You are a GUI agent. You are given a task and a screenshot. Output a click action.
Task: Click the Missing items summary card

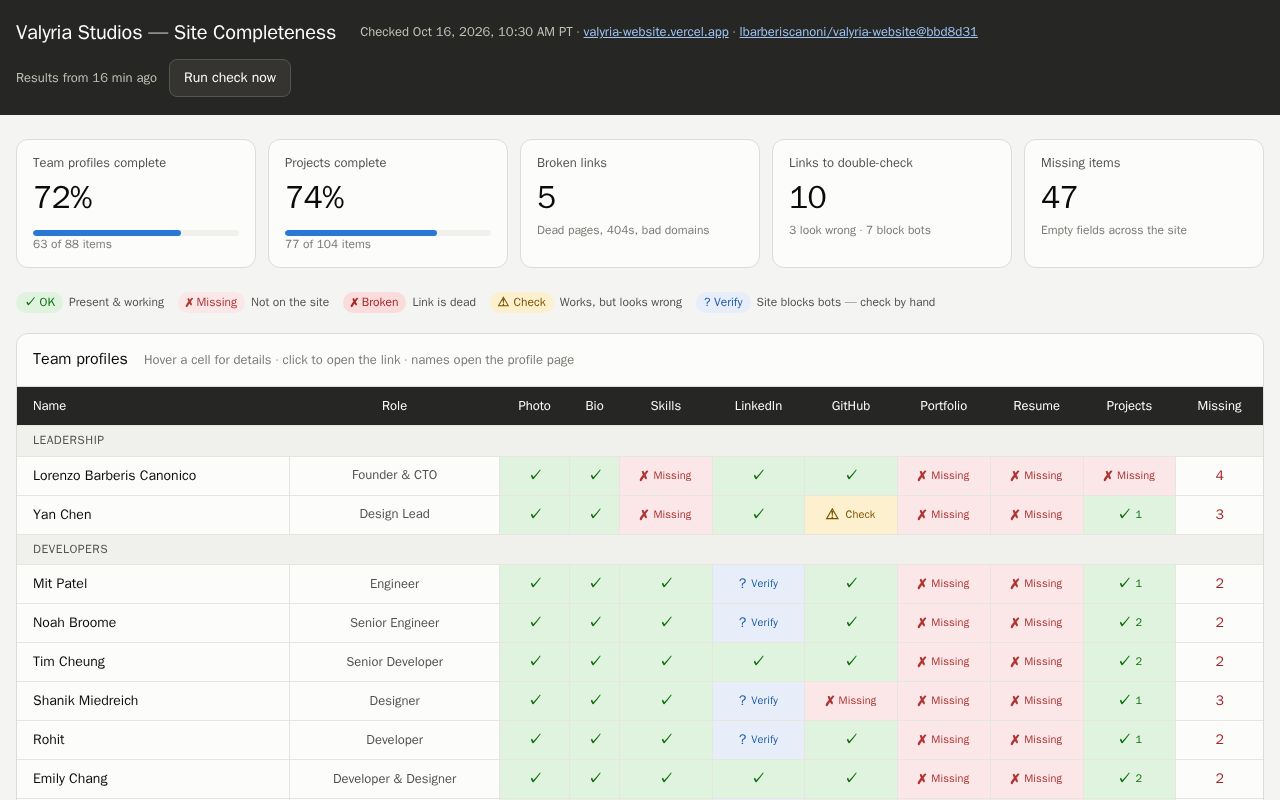[x=1144, y=203]
